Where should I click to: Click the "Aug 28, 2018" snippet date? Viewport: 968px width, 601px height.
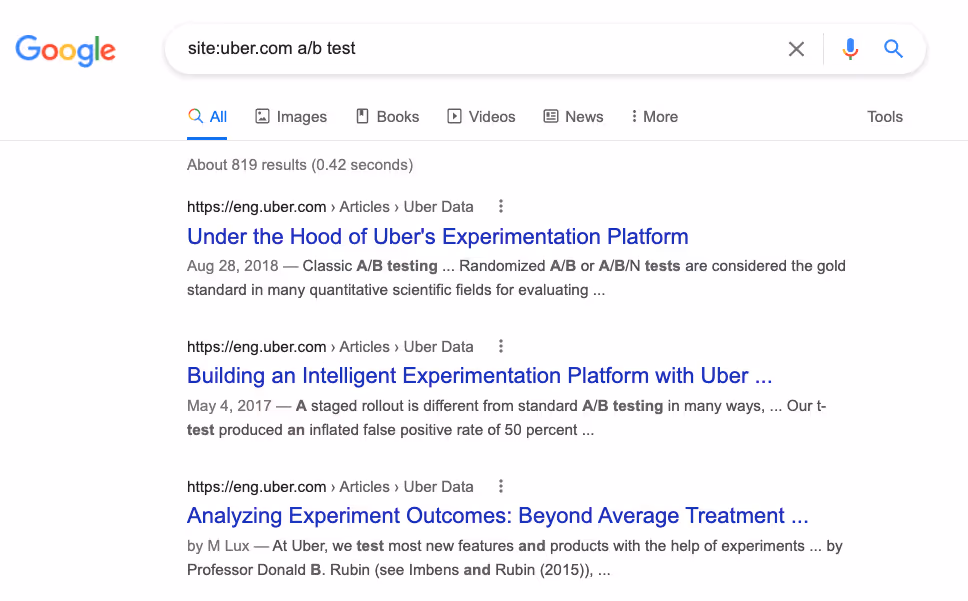233,266
